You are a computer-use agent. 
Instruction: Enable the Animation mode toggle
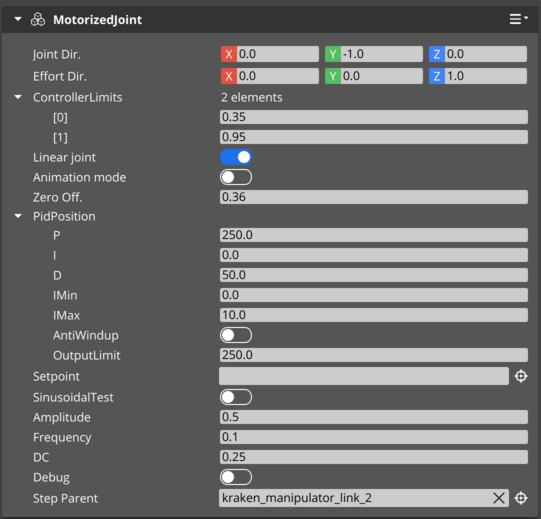236,177
